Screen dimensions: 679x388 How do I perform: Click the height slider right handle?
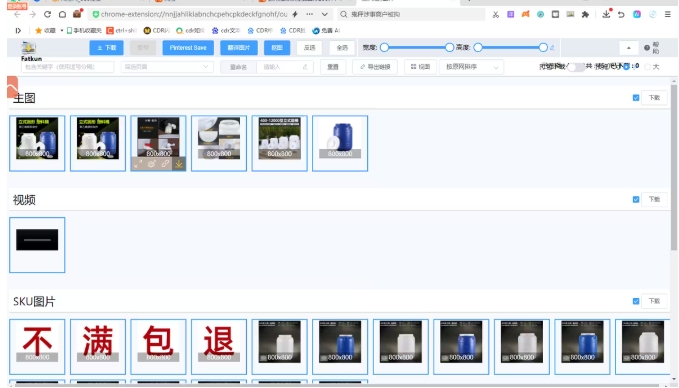tap(543, 48)
